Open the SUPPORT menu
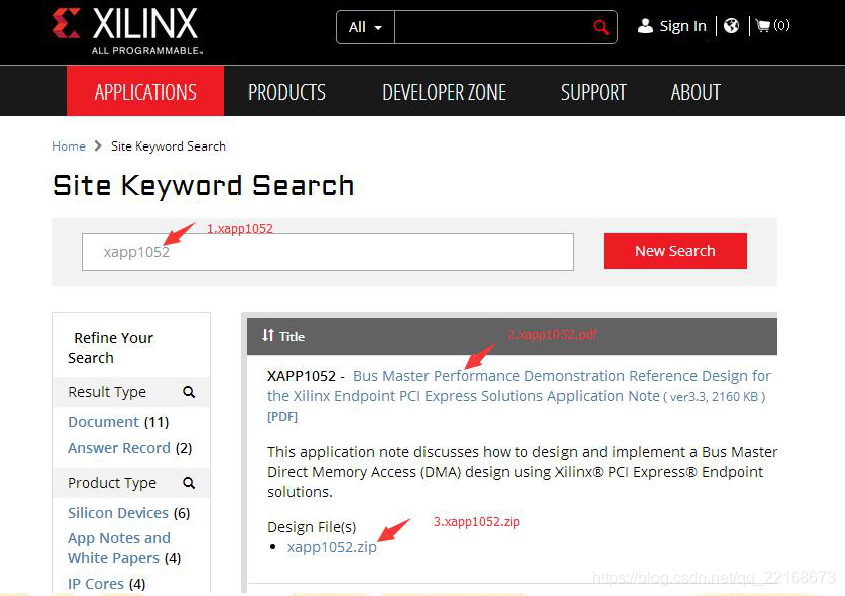845x596 pixels. (x=594, y=92)
